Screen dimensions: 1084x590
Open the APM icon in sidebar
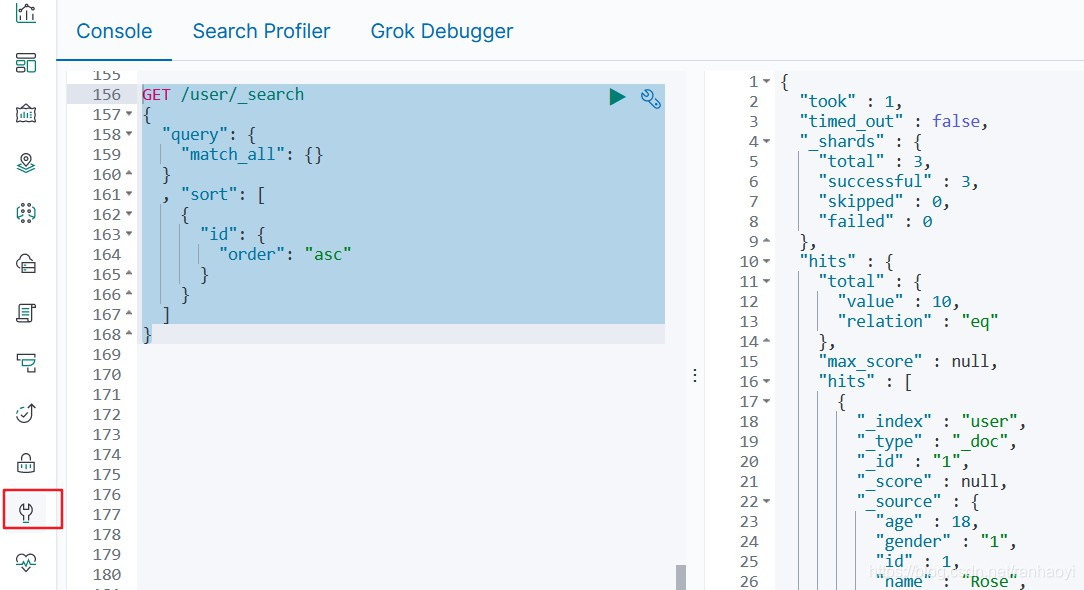coord(26,362)
